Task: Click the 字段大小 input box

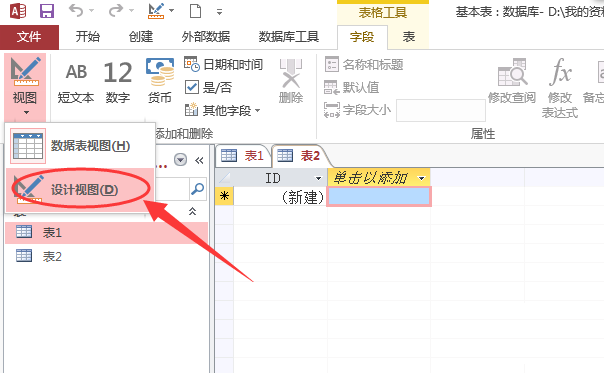Action: [441, 111]
